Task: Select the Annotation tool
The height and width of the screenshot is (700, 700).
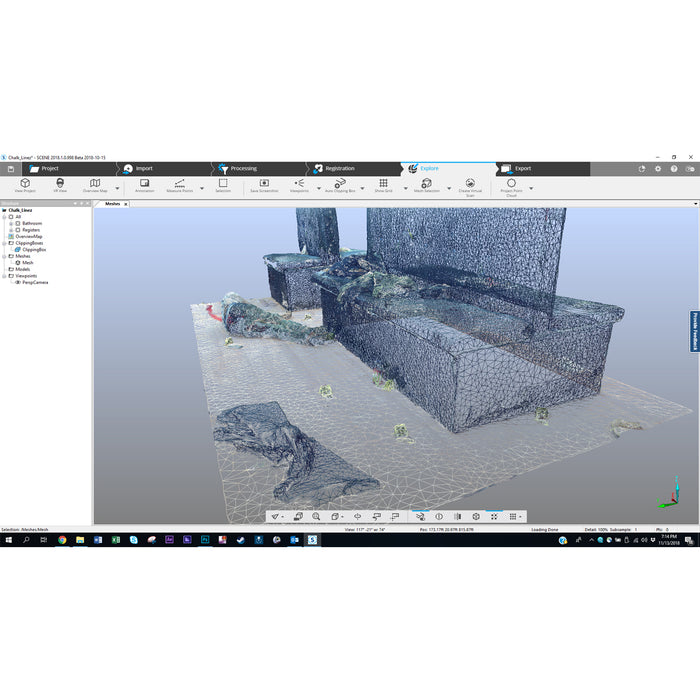Action: pyautogui.click(x=145, y=185)
